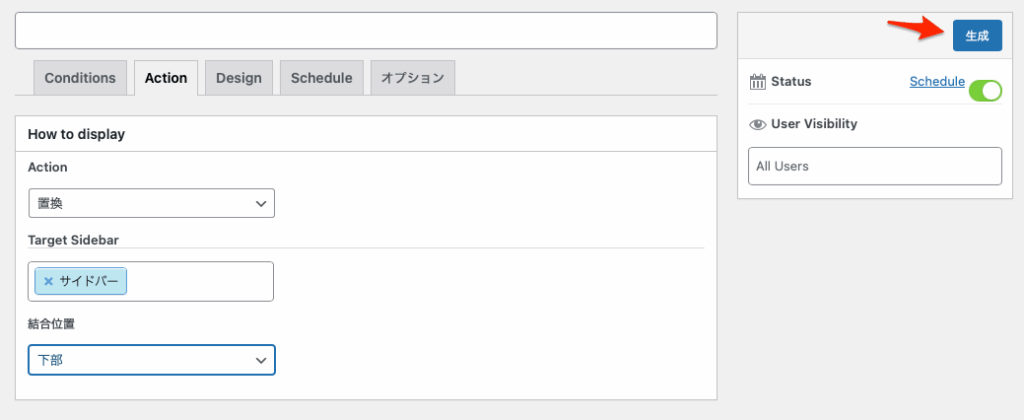Image resolution: width=1024 pixels, height=420 pixels.
Task: Switch to the Conditions tab
Action: pos(80,78)
